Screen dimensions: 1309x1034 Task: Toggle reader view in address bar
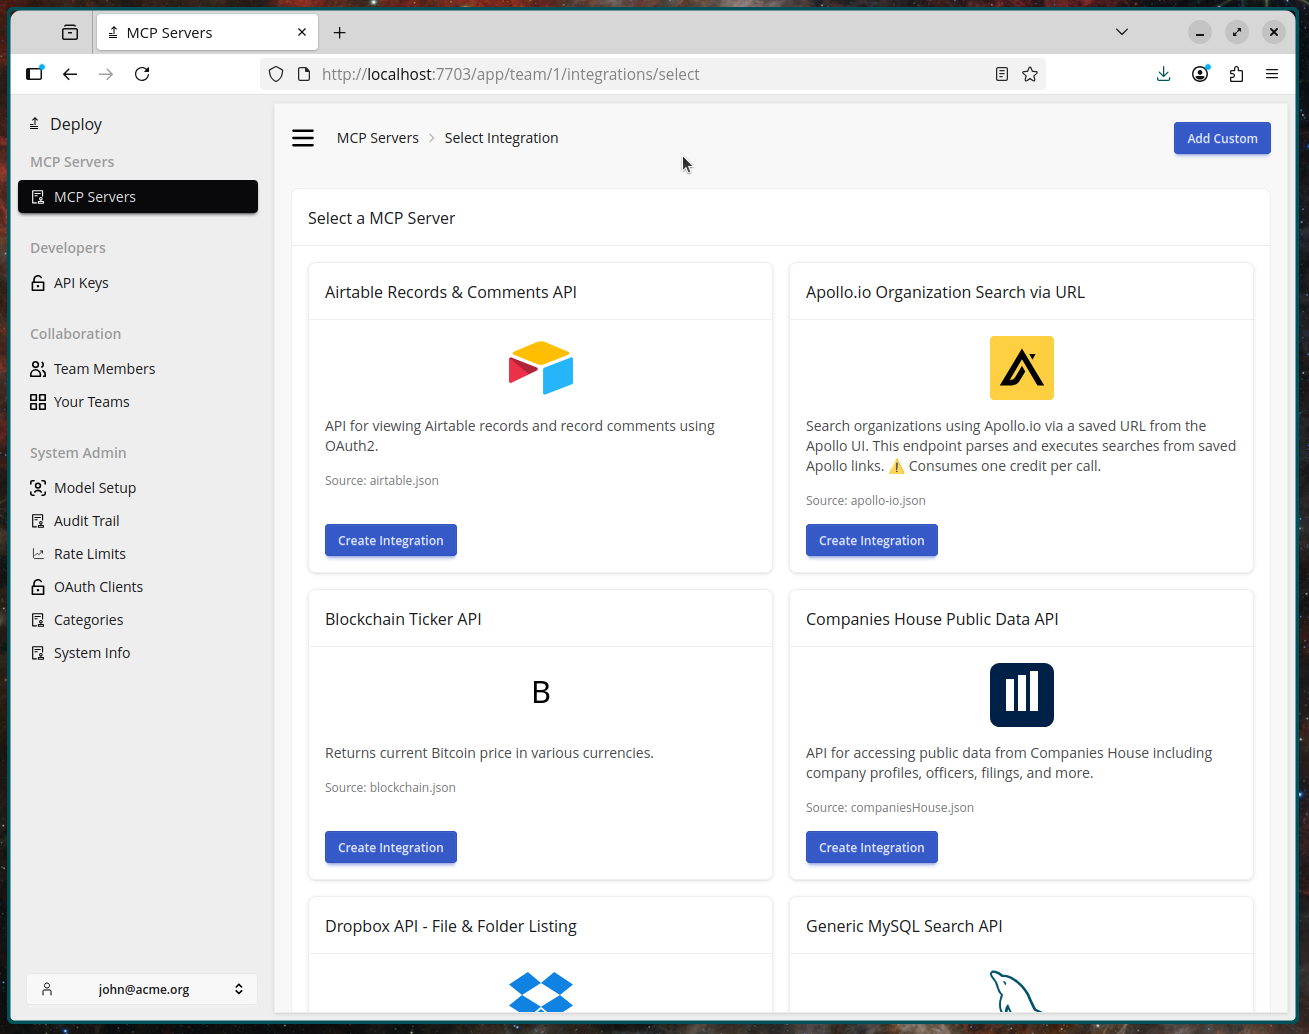tap(1001, 74)
